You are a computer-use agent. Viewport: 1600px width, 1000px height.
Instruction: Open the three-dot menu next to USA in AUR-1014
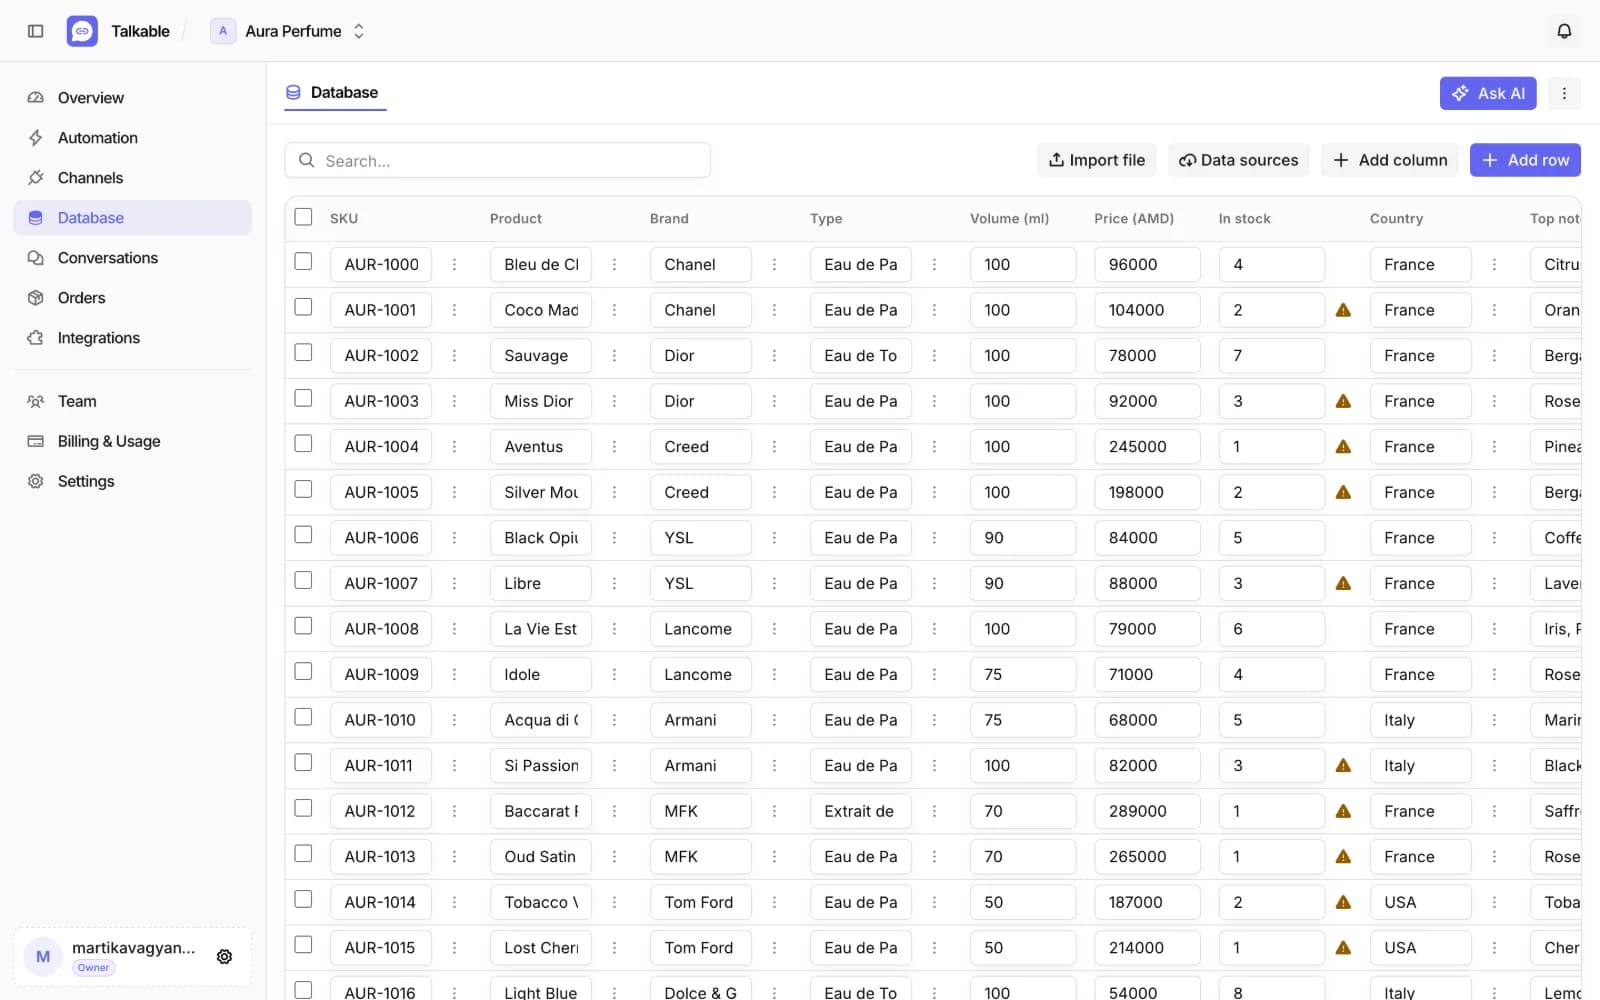[1494, 902]
